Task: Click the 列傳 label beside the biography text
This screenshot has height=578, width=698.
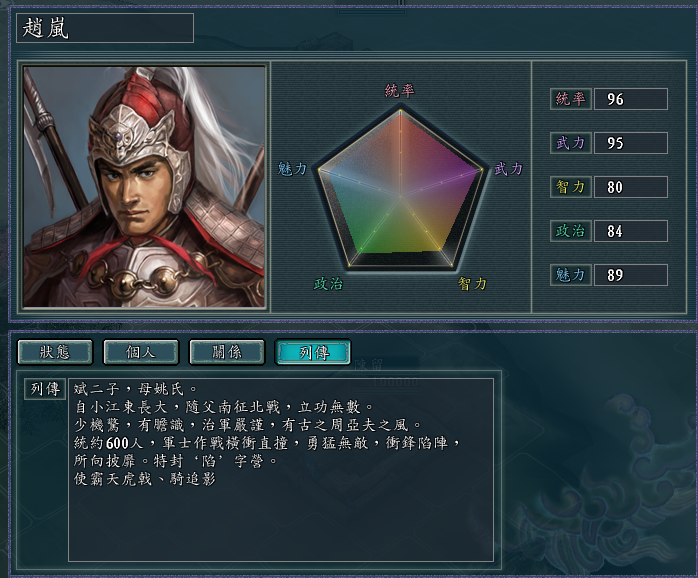Action: point(44,389)
